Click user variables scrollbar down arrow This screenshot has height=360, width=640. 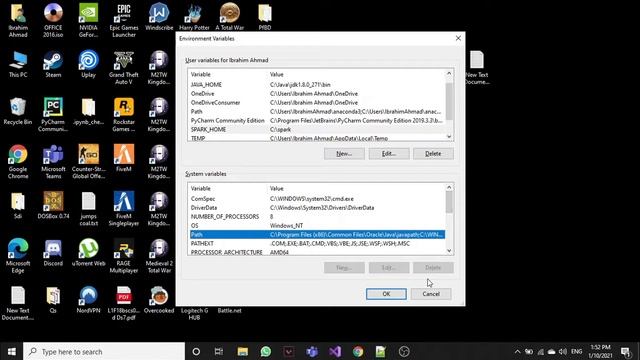449,136
